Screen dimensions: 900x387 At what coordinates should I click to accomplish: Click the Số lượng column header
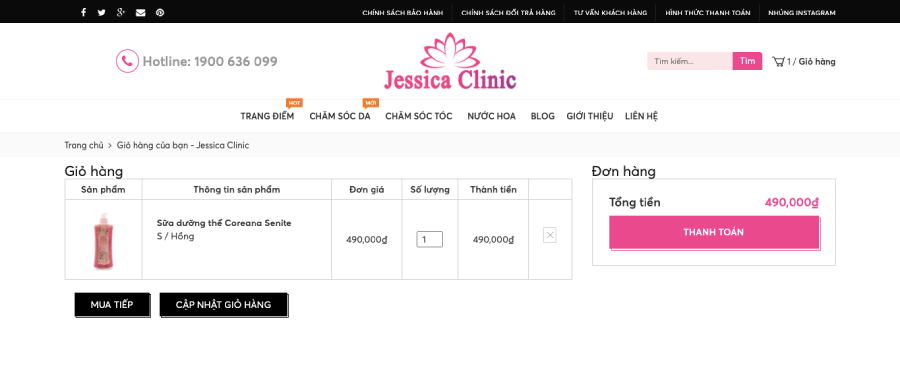(430, 189)
